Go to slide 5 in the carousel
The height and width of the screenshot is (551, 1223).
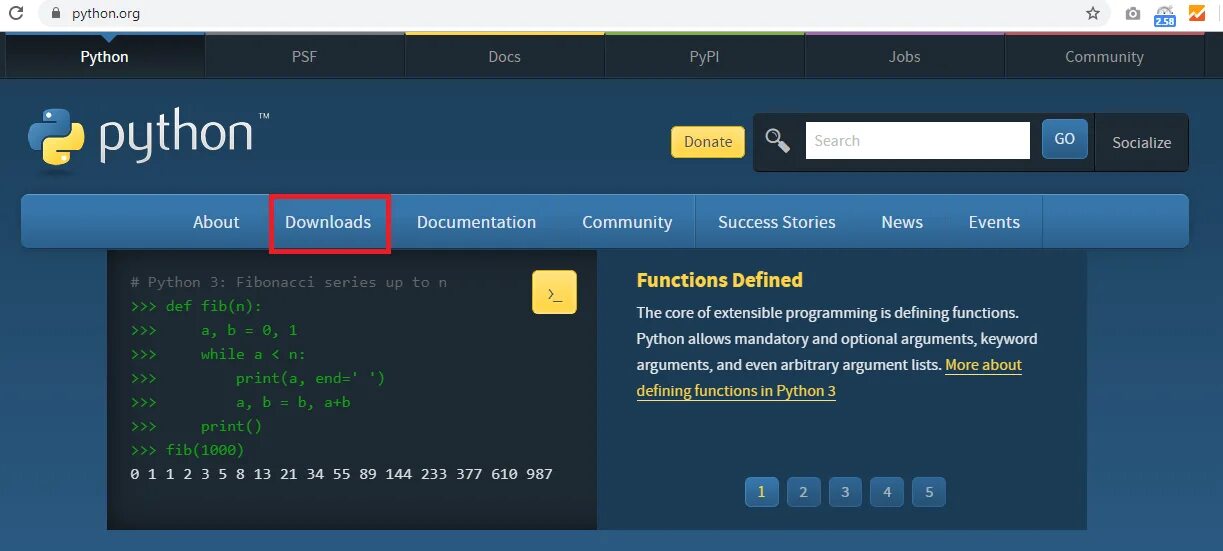point(929,491)
